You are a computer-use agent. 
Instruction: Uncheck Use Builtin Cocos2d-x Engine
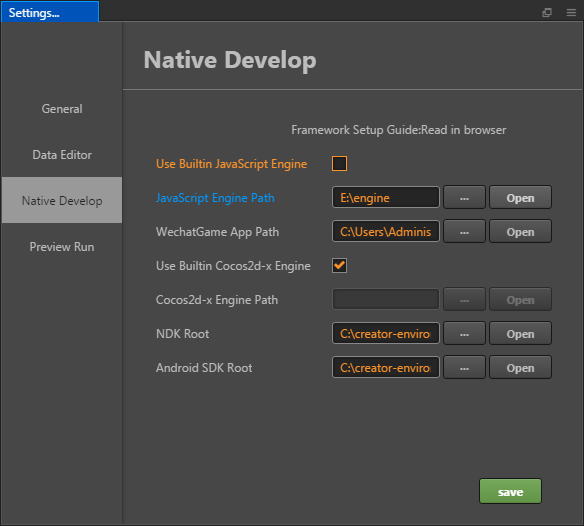pos(339,266)
